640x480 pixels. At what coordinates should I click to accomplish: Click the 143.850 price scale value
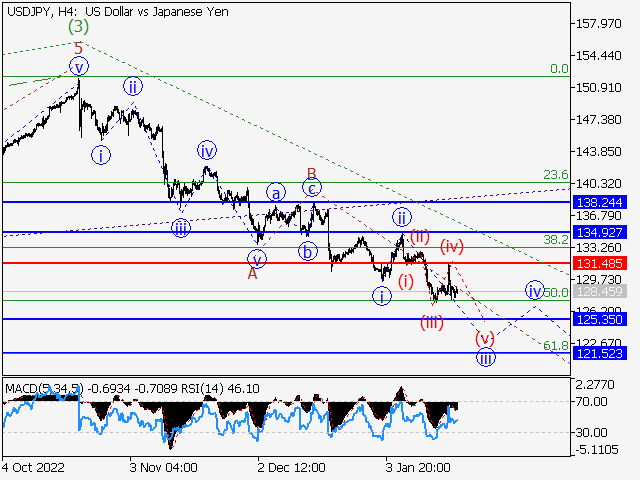598,151
